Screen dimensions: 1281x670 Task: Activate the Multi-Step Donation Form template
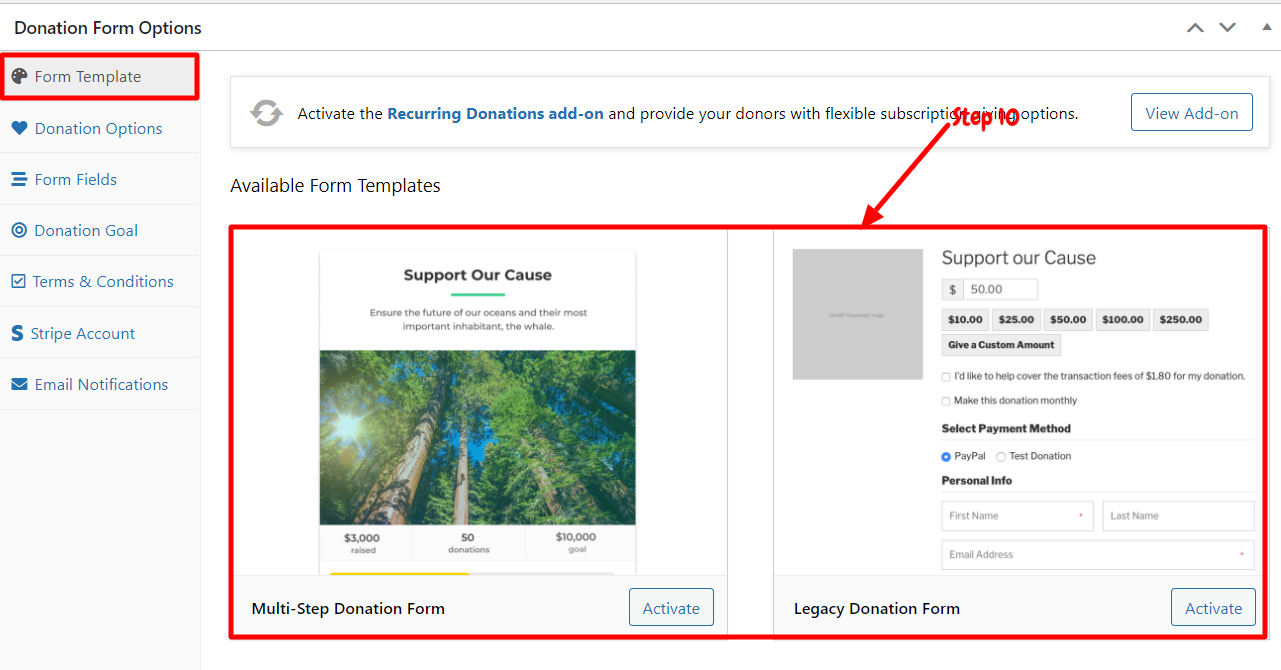(x=671, y=608)
